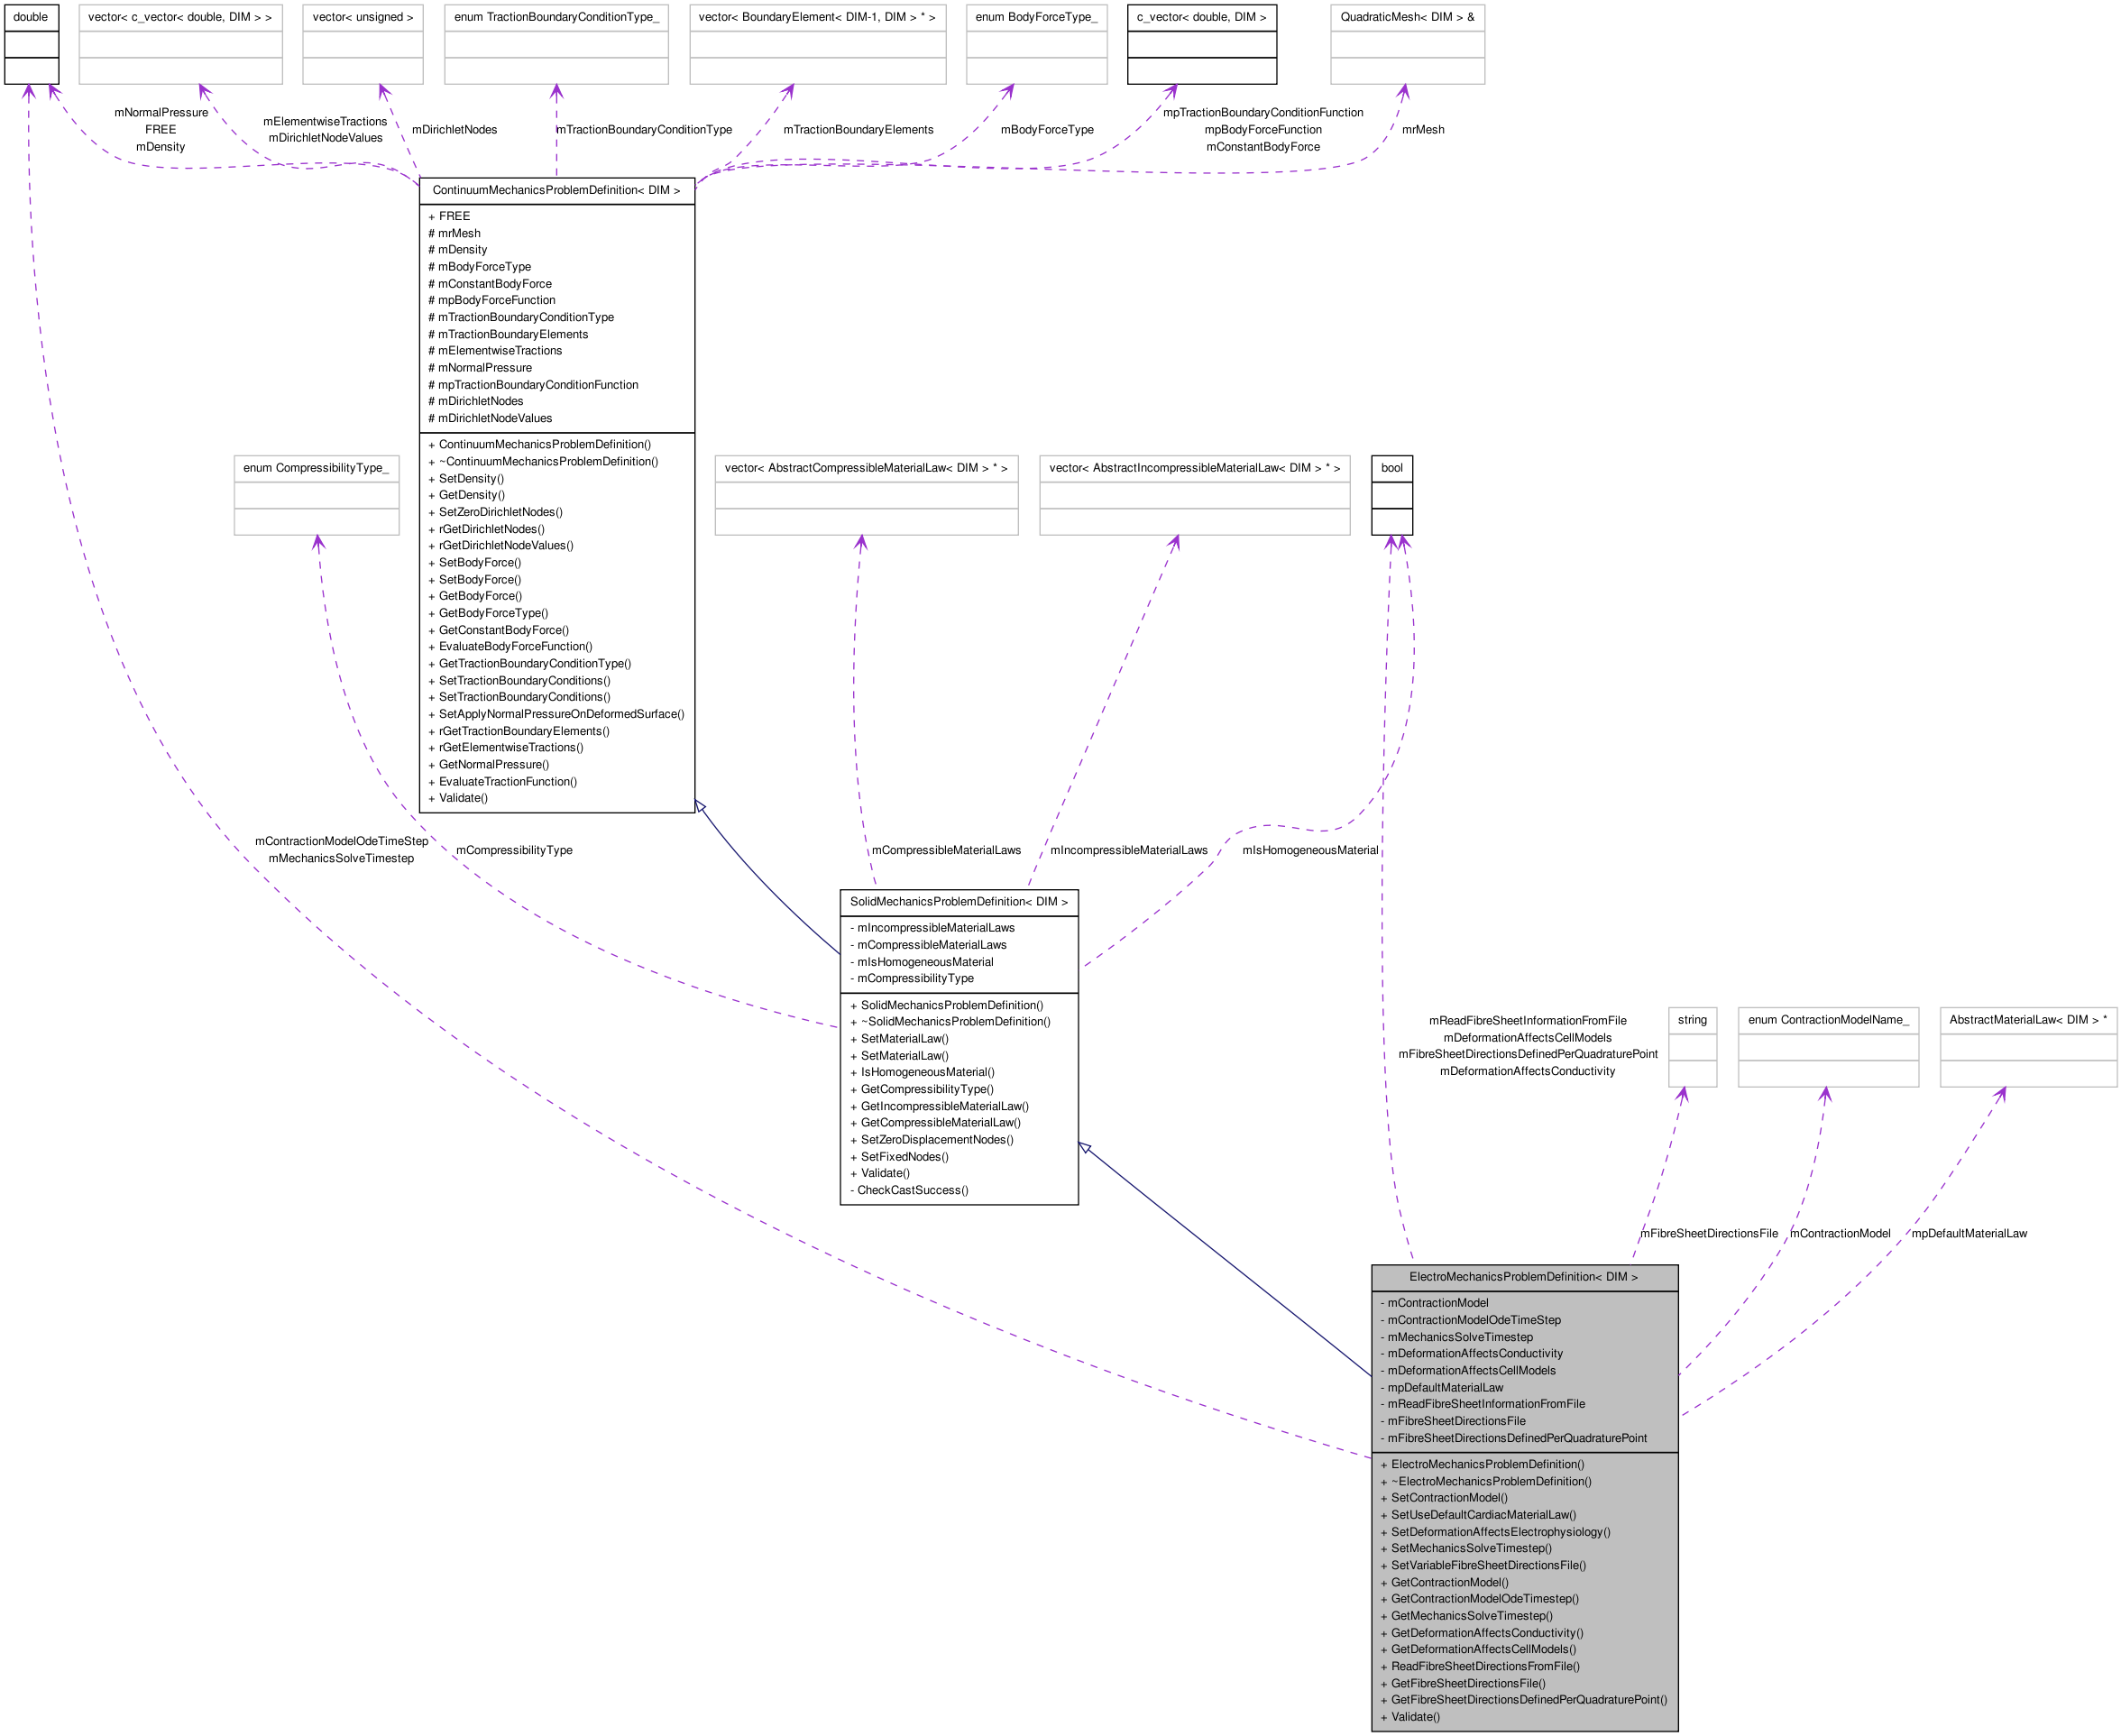Click '+ SetApplyNormalPressureOnDeformedSurface()' method
2121x1736 pixels.
pos(556,715)
